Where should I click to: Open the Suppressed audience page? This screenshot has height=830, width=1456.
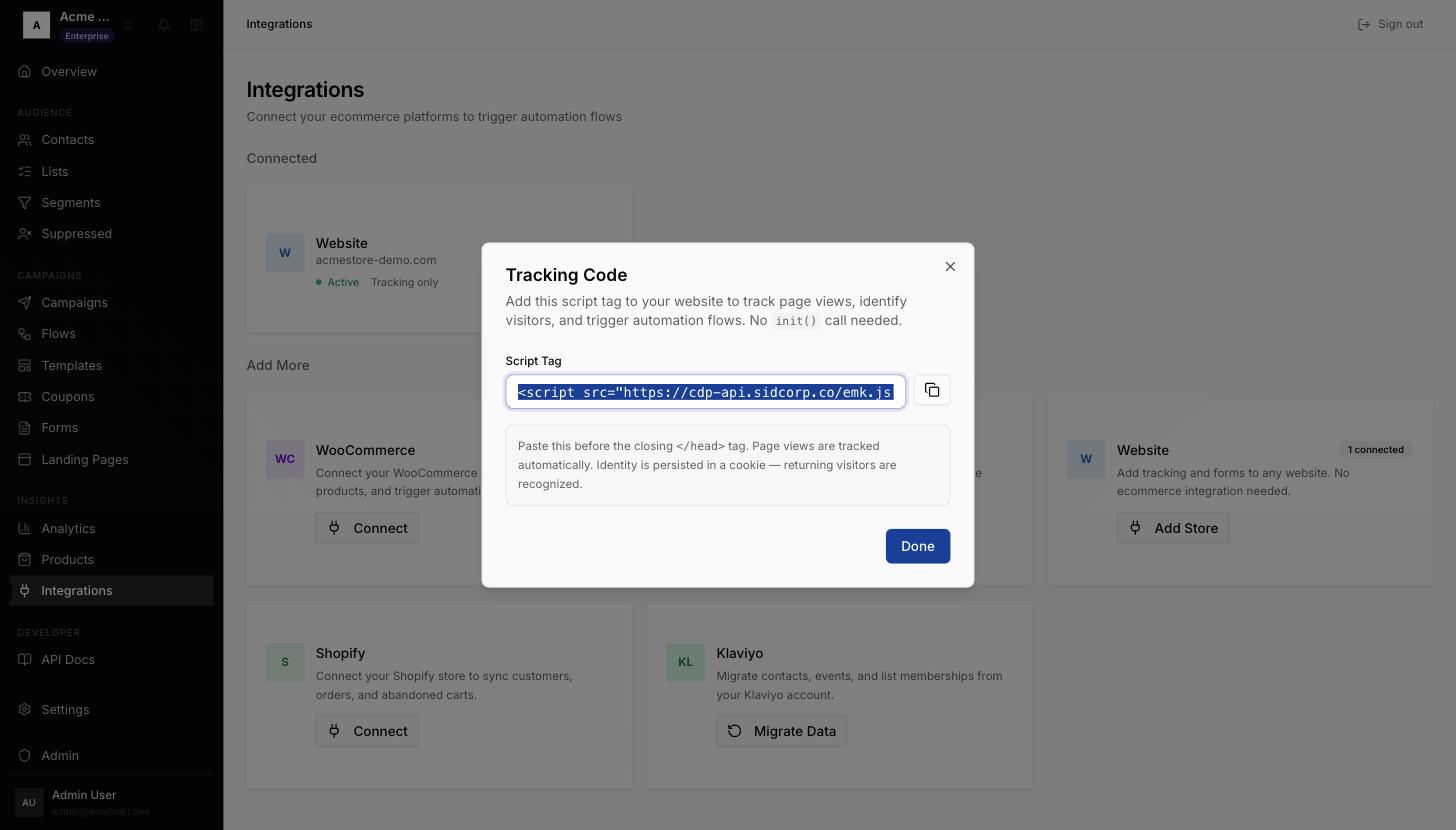[x=112, y=234]
